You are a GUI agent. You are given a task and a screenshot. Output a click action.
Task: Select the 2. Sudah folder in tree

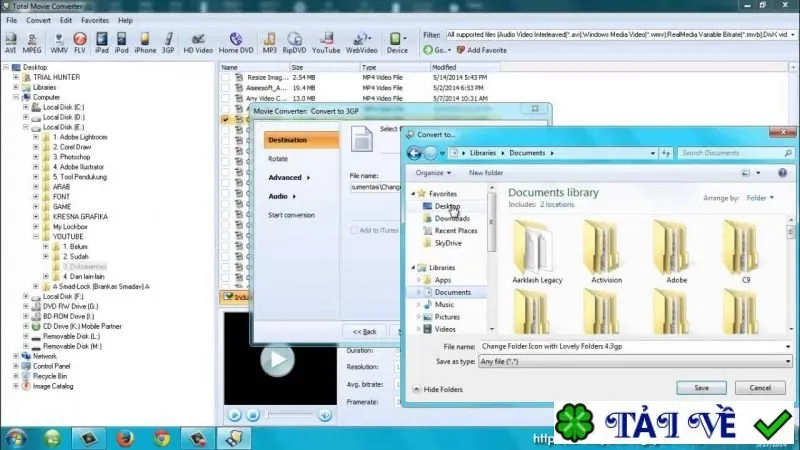click(76, 257)
